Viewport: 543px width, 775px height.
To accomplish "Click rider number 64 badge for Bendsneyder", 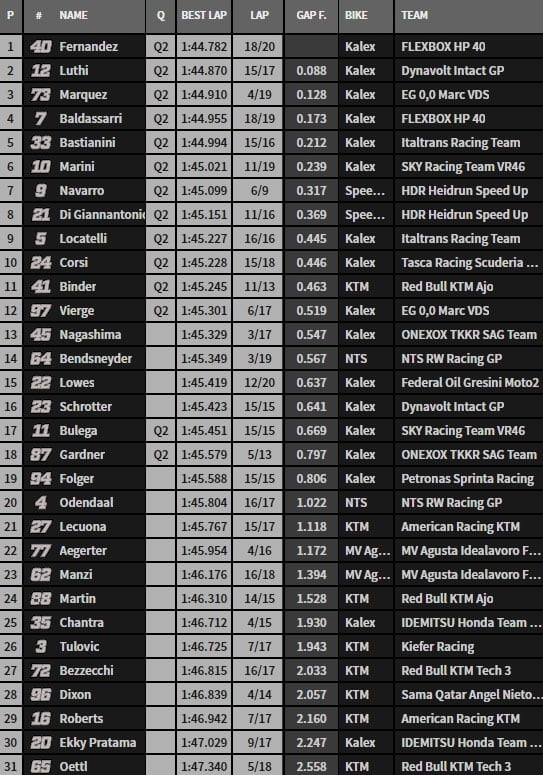I will click(41, 358).
